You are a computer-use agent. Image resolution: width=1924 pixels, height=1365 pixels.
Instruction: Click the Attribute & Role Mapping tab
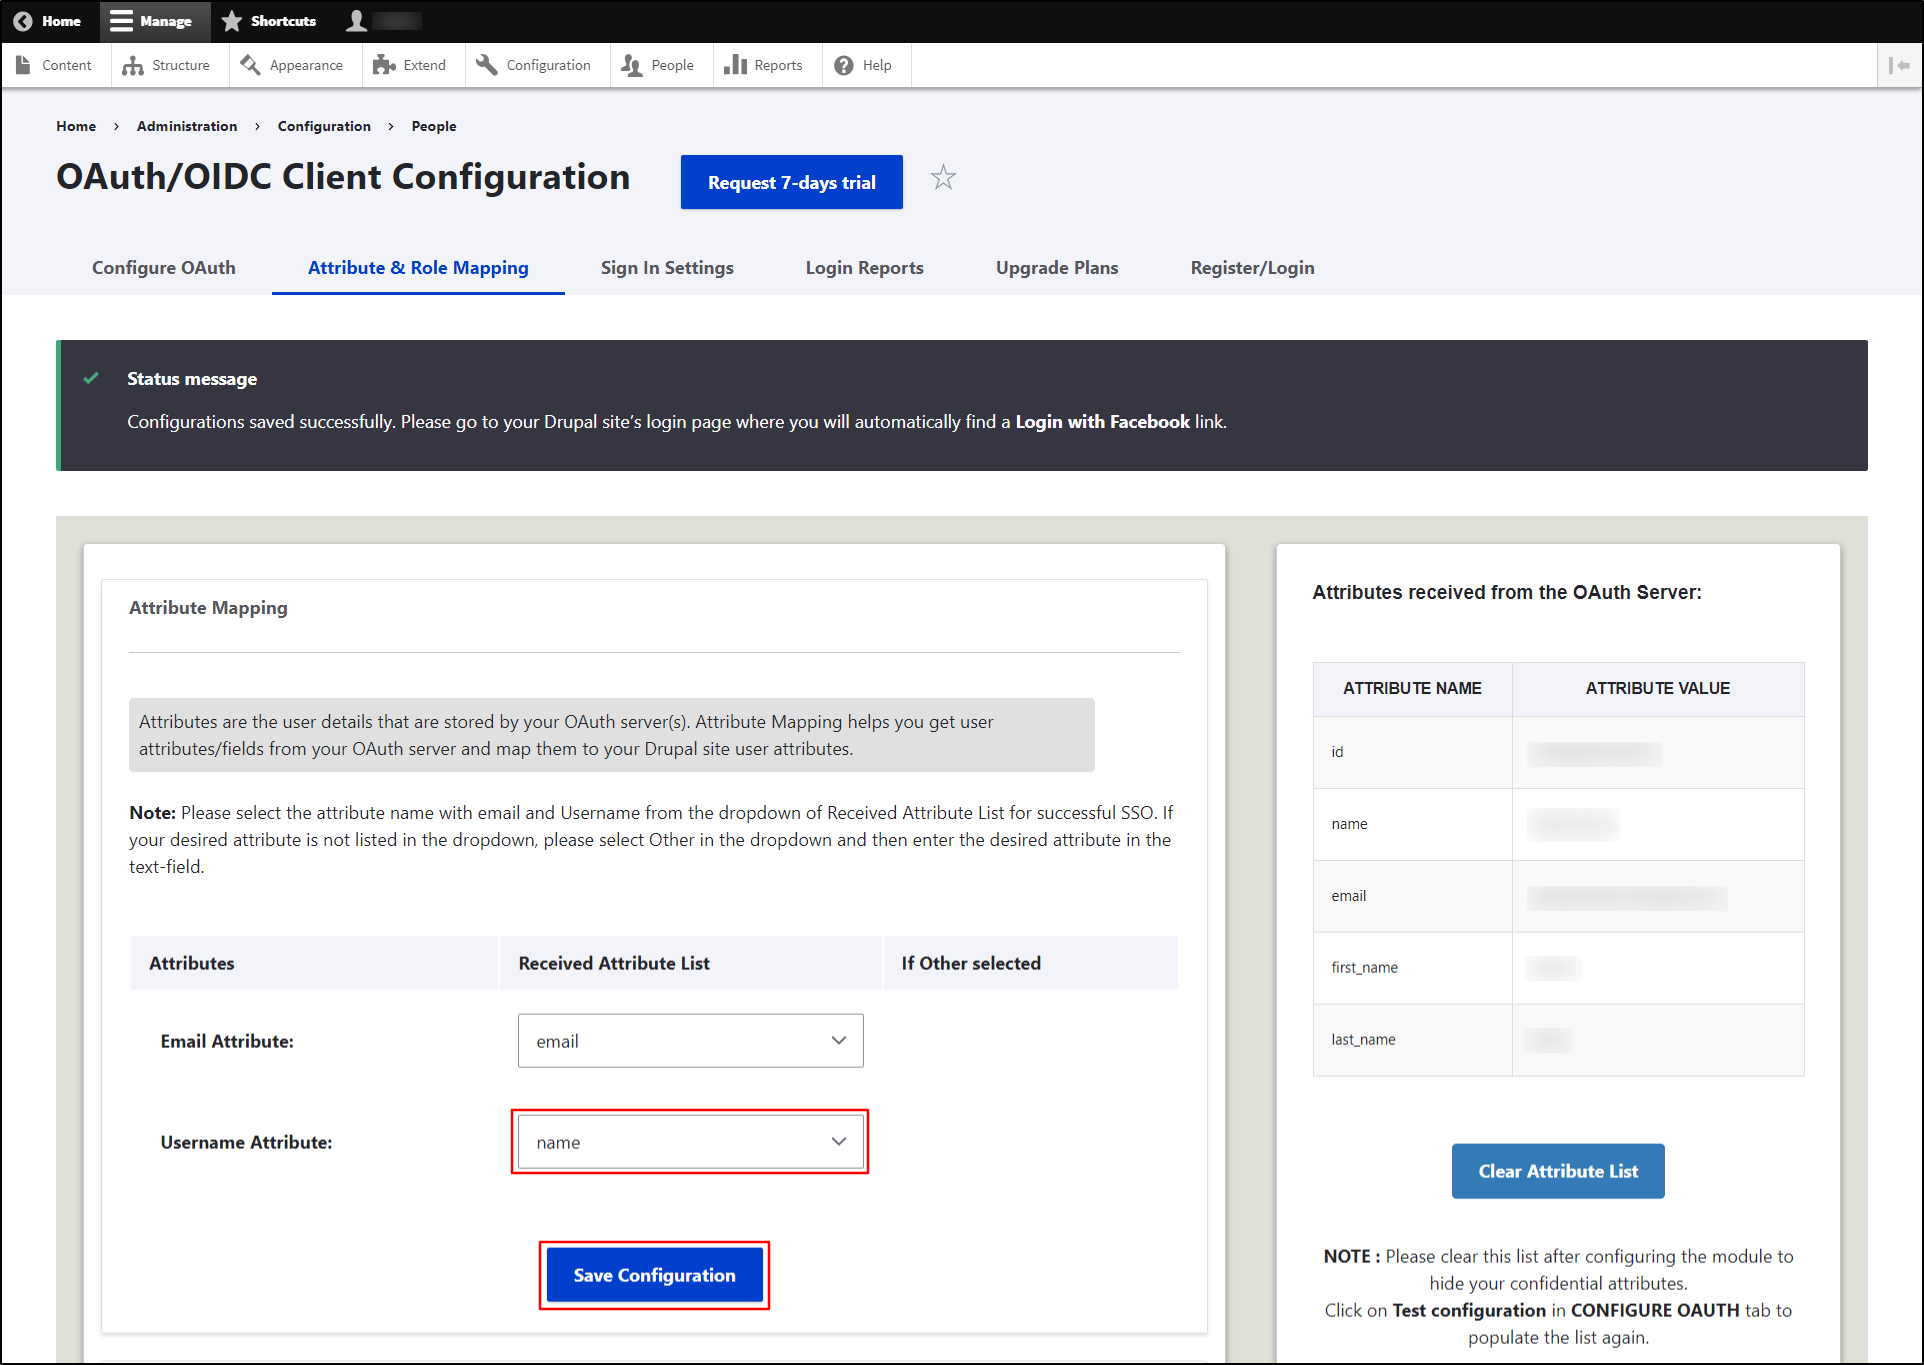click(418, 269)
